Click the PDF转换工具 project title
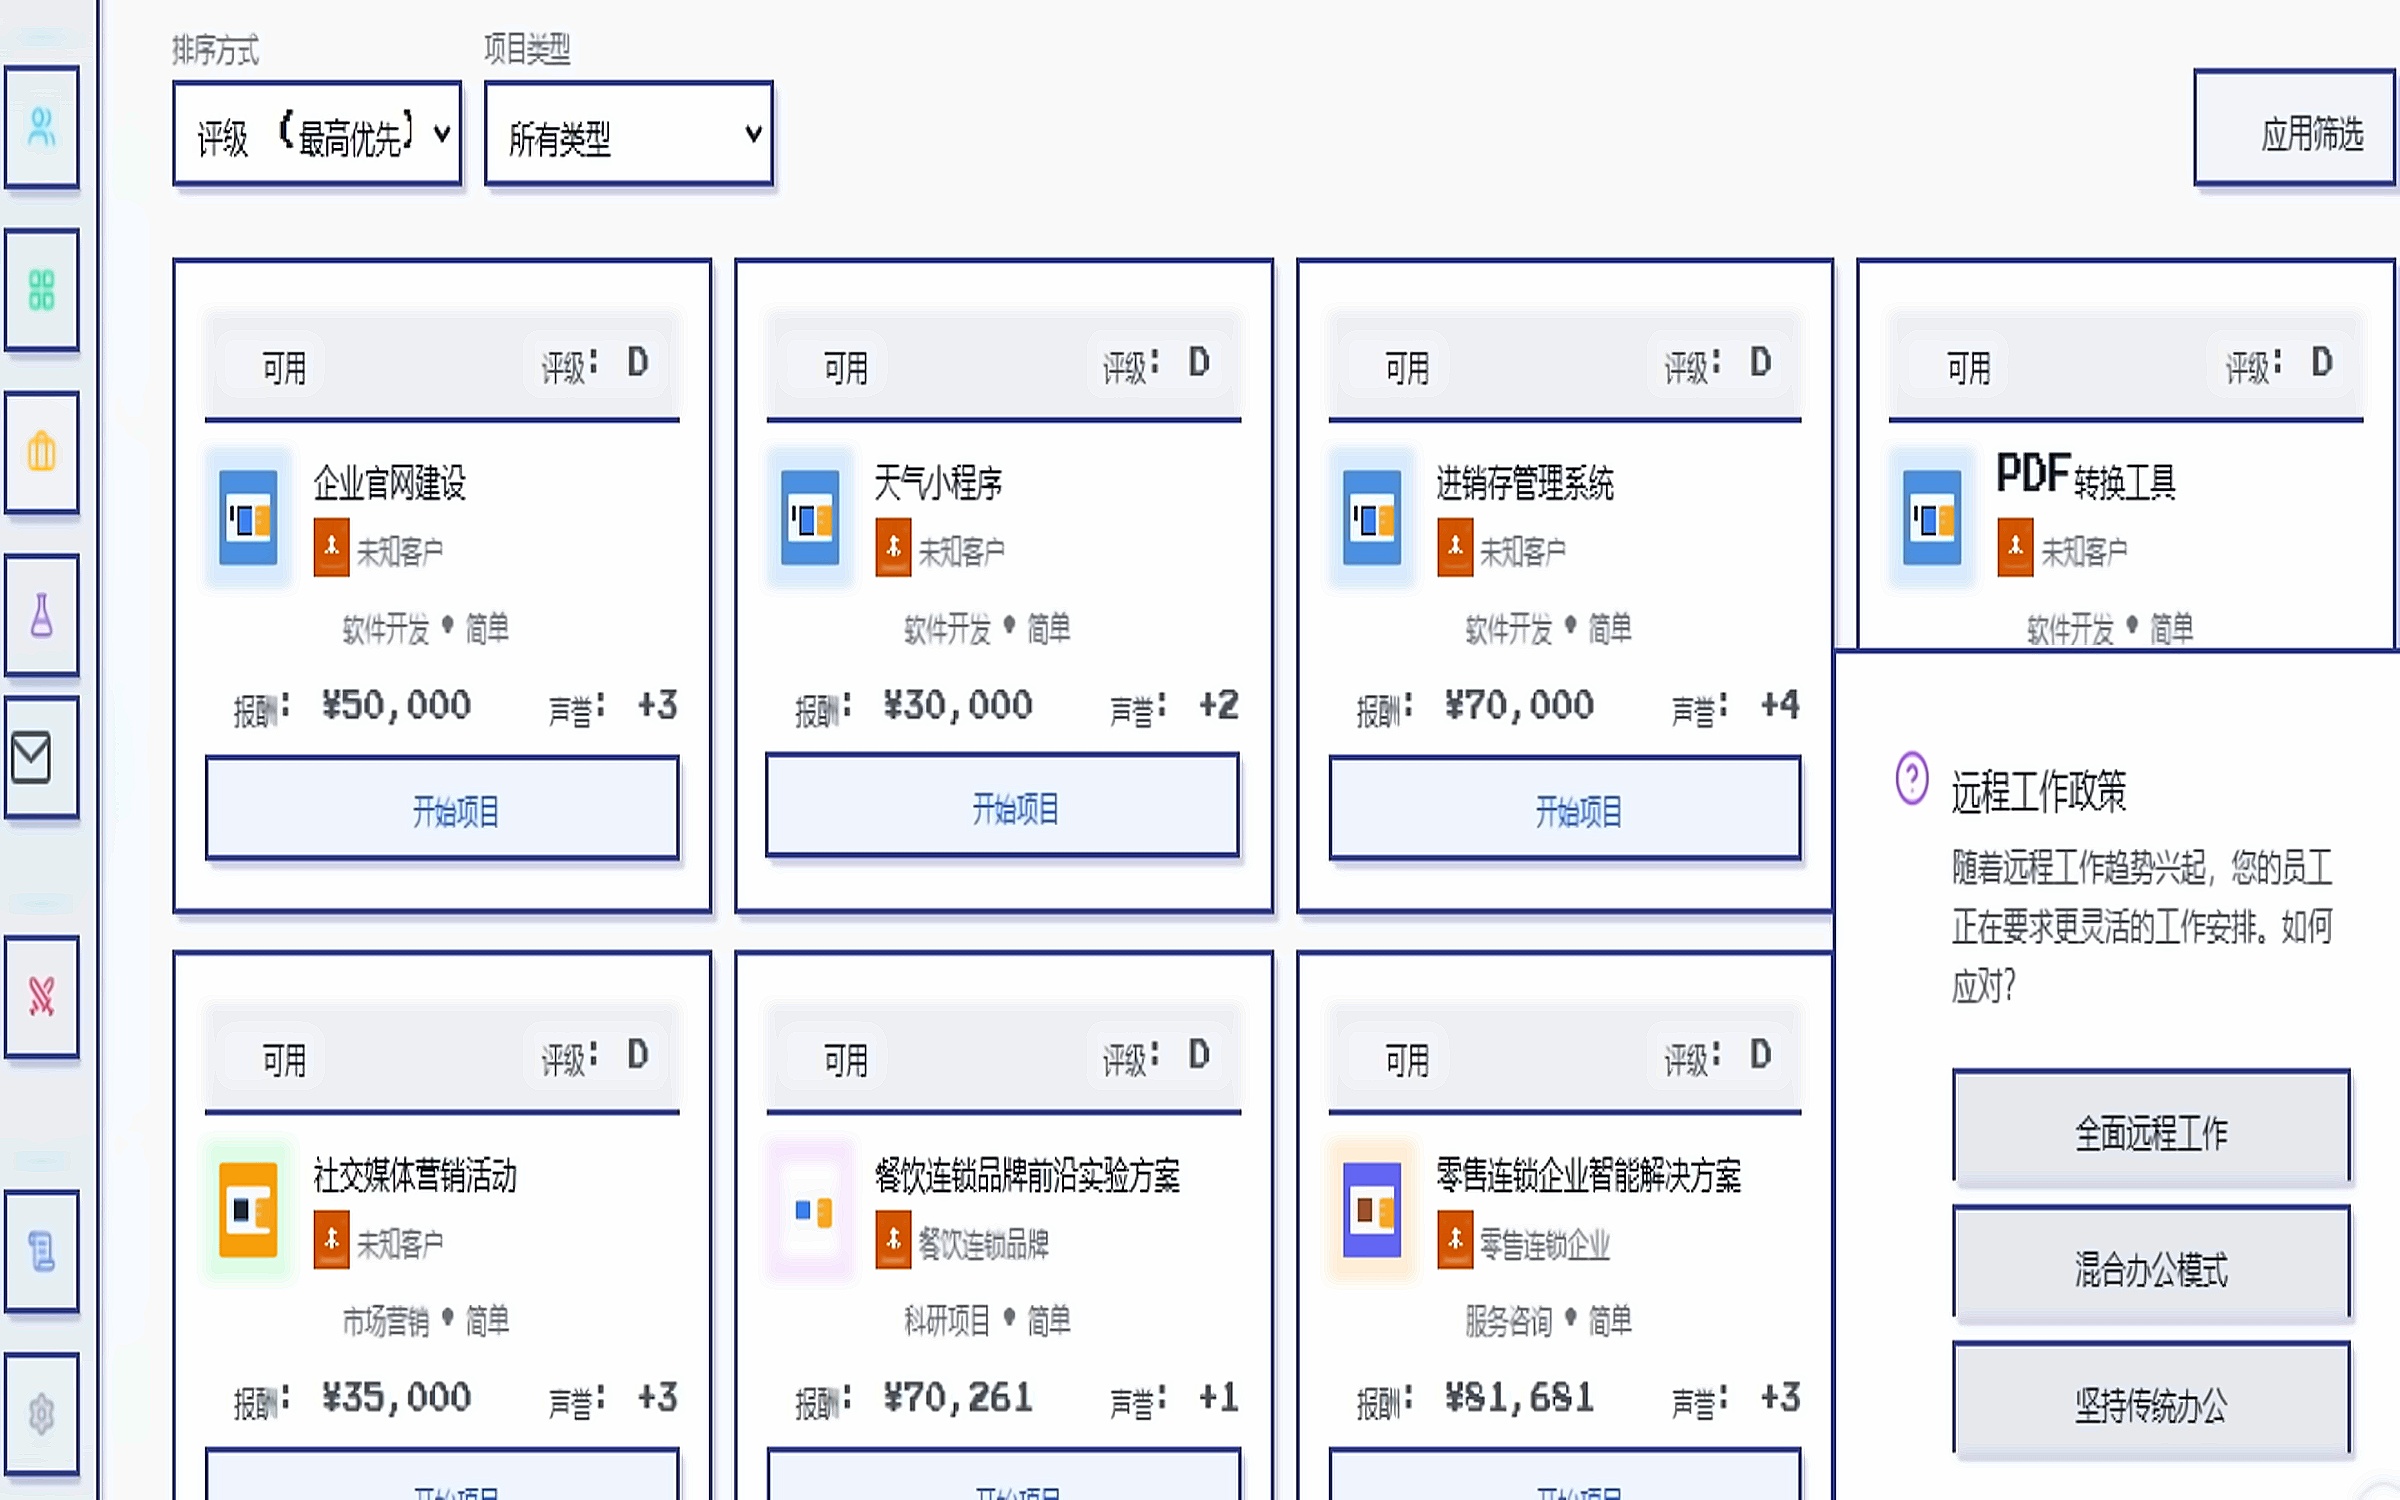2400x1500 pixels. [2086, 478]
